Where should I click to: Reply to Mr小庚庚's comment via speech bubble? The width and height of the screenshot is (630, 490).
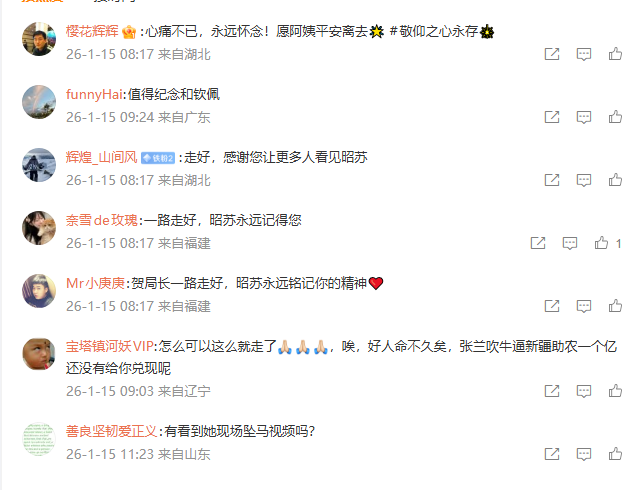coord(584,306)
